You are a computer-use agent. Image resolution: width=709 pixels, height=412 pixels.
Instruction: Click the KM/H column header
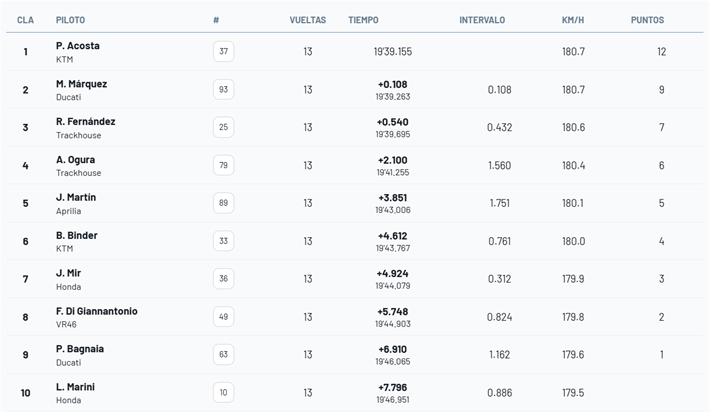pos(573,20)
